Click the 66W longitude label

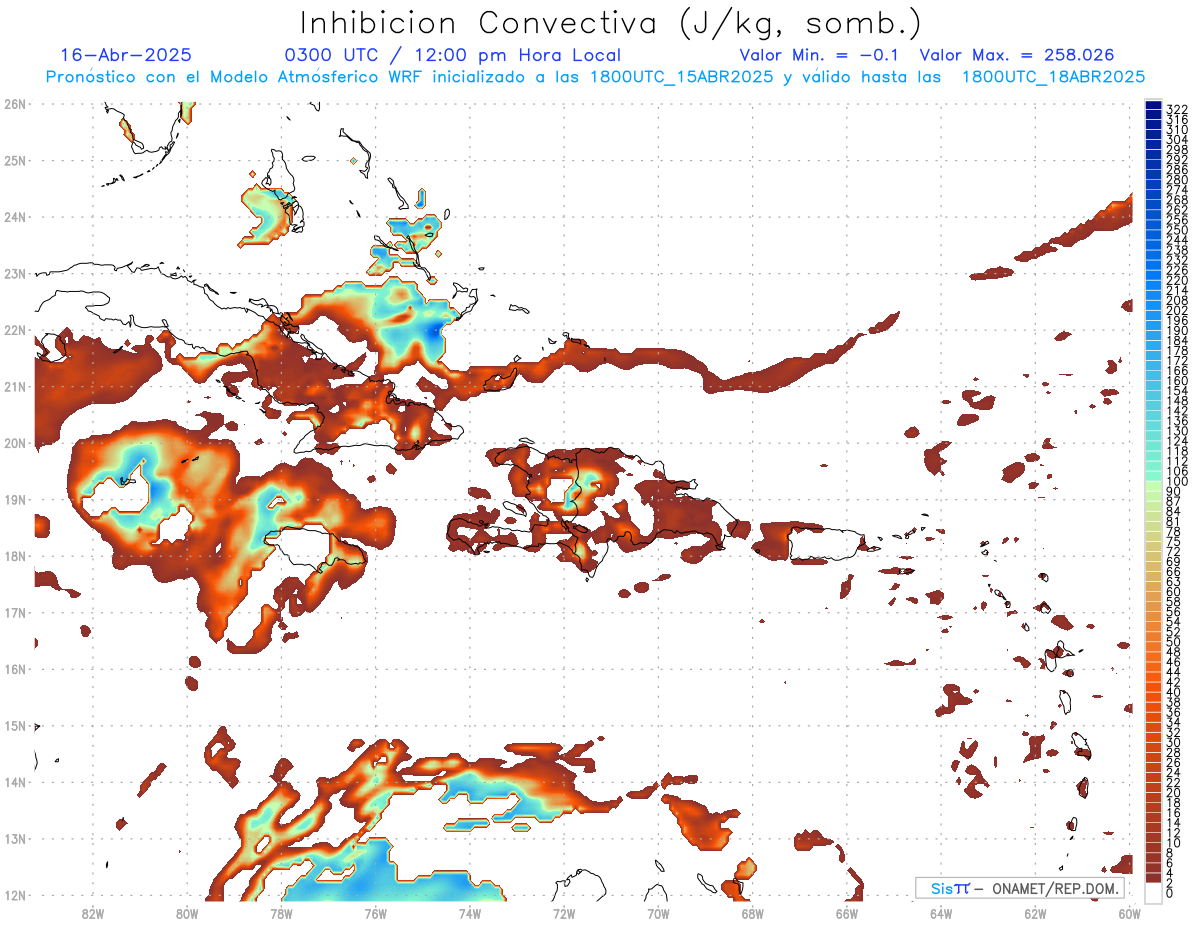tap(847, 913)
